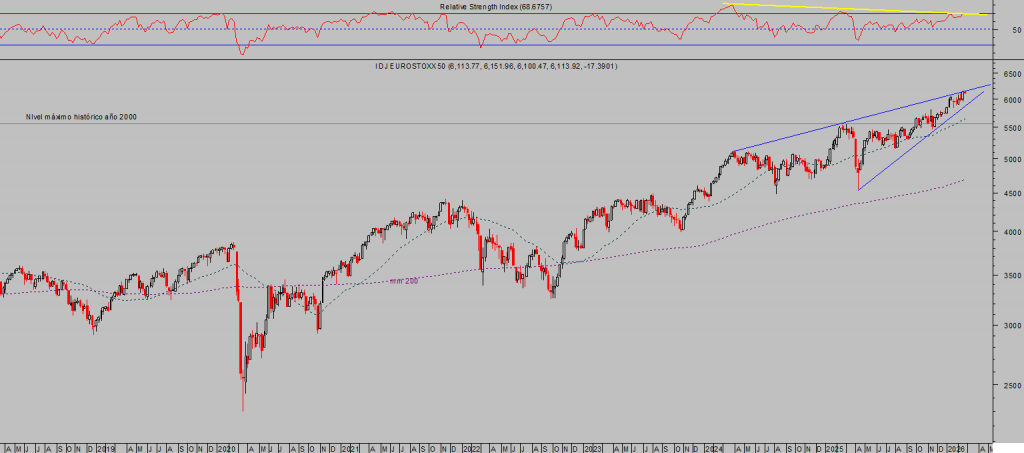Click the 2022 year marker on time axis

tap(468, 447)
